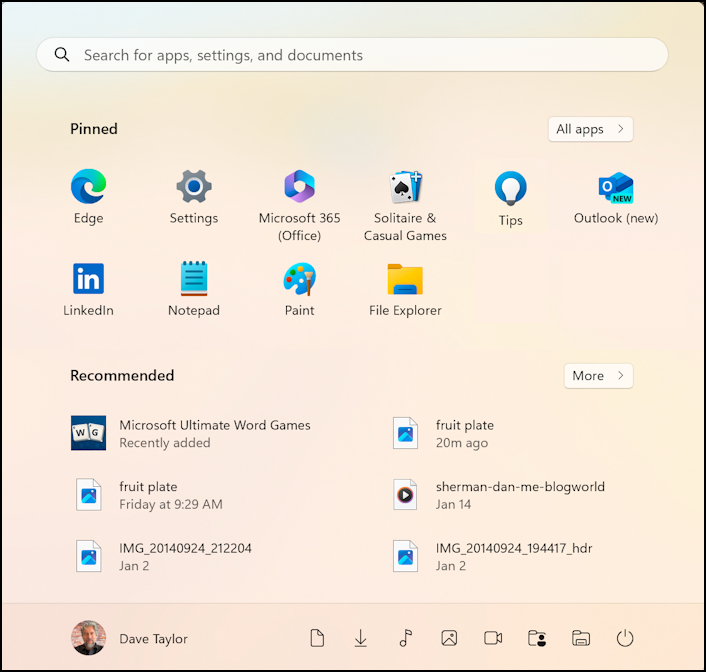Screen dimensions: 706x672
Task: Open the personal folder icon in the bottom bar
Action: [x=537, y=638]
